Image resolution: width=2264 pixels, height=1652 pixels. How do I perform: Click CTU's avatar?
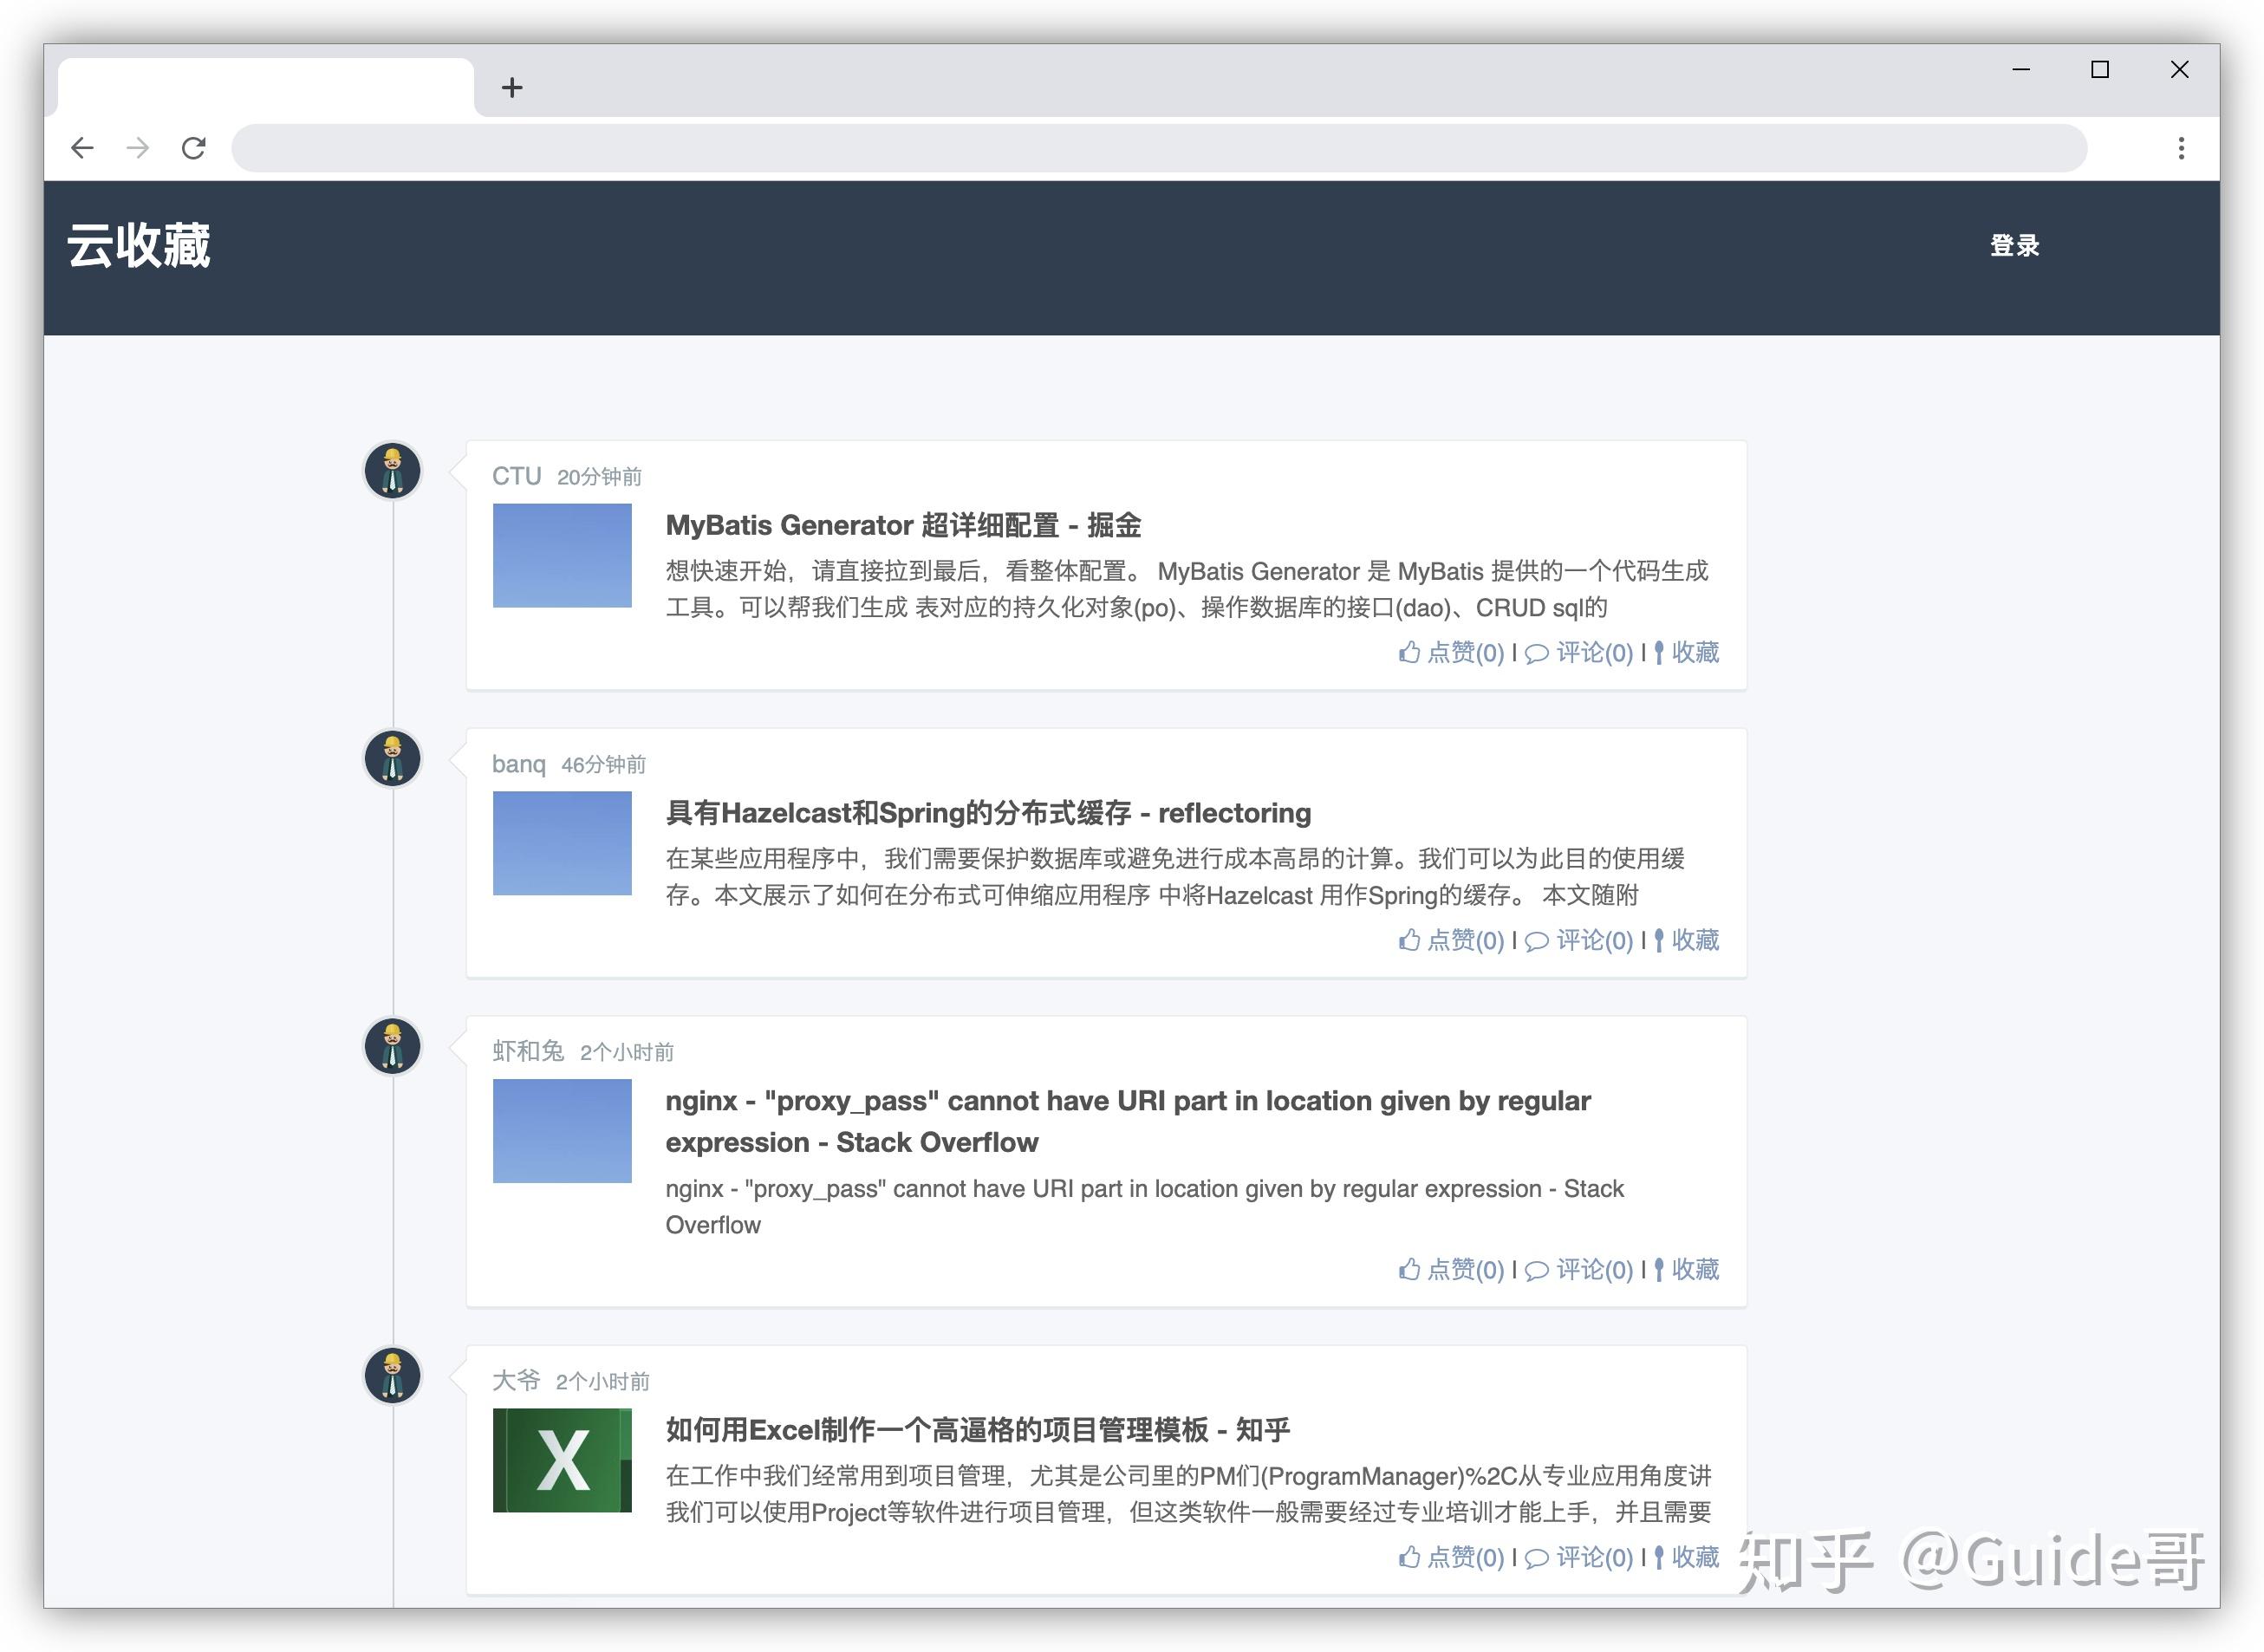tap(393, 470)
